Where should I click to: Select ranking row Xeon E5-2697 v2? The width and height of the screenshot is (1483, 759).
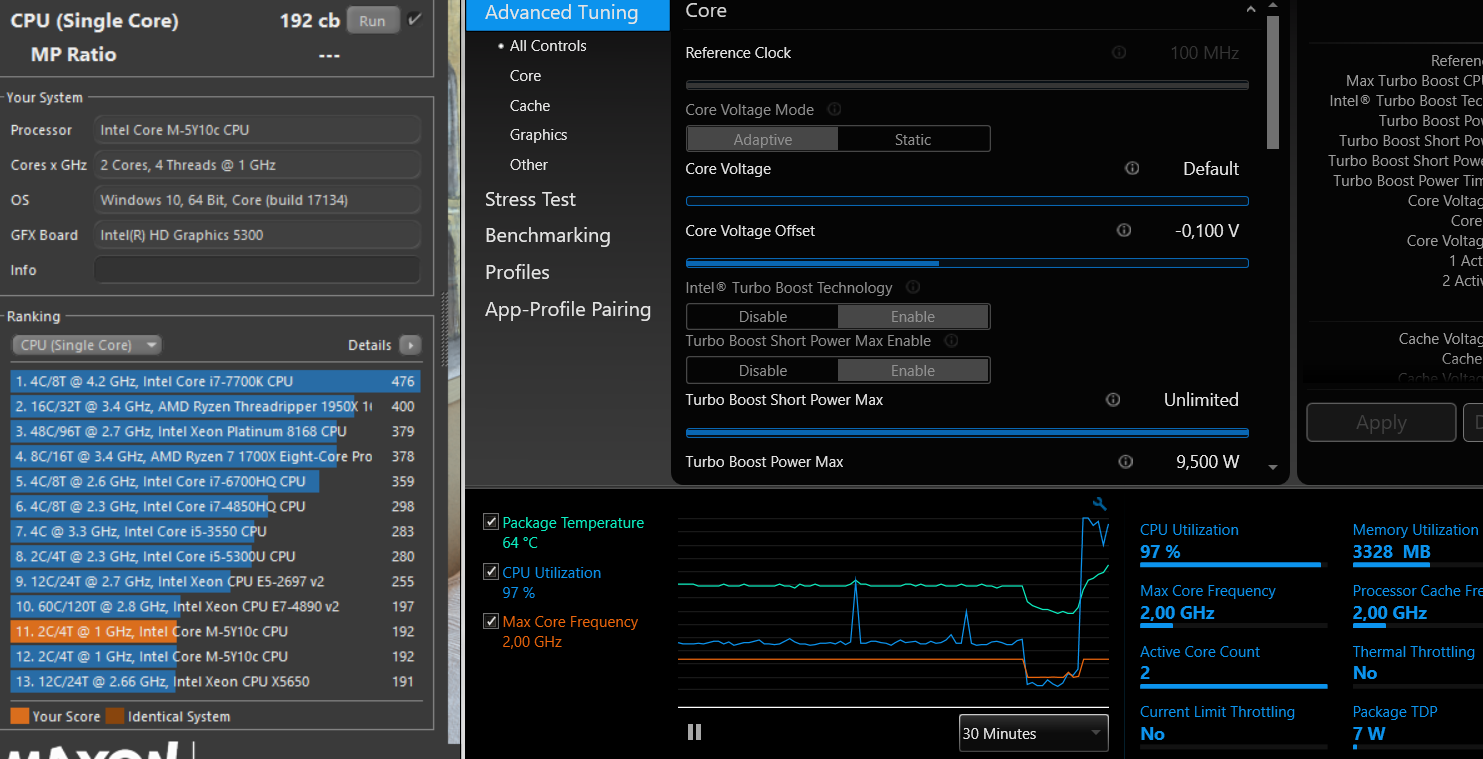click(215, 581)
